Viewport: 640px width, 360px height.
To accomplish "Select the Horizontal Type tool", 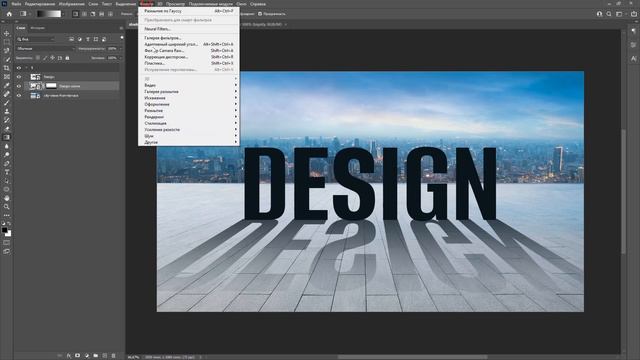I will 6,172.
